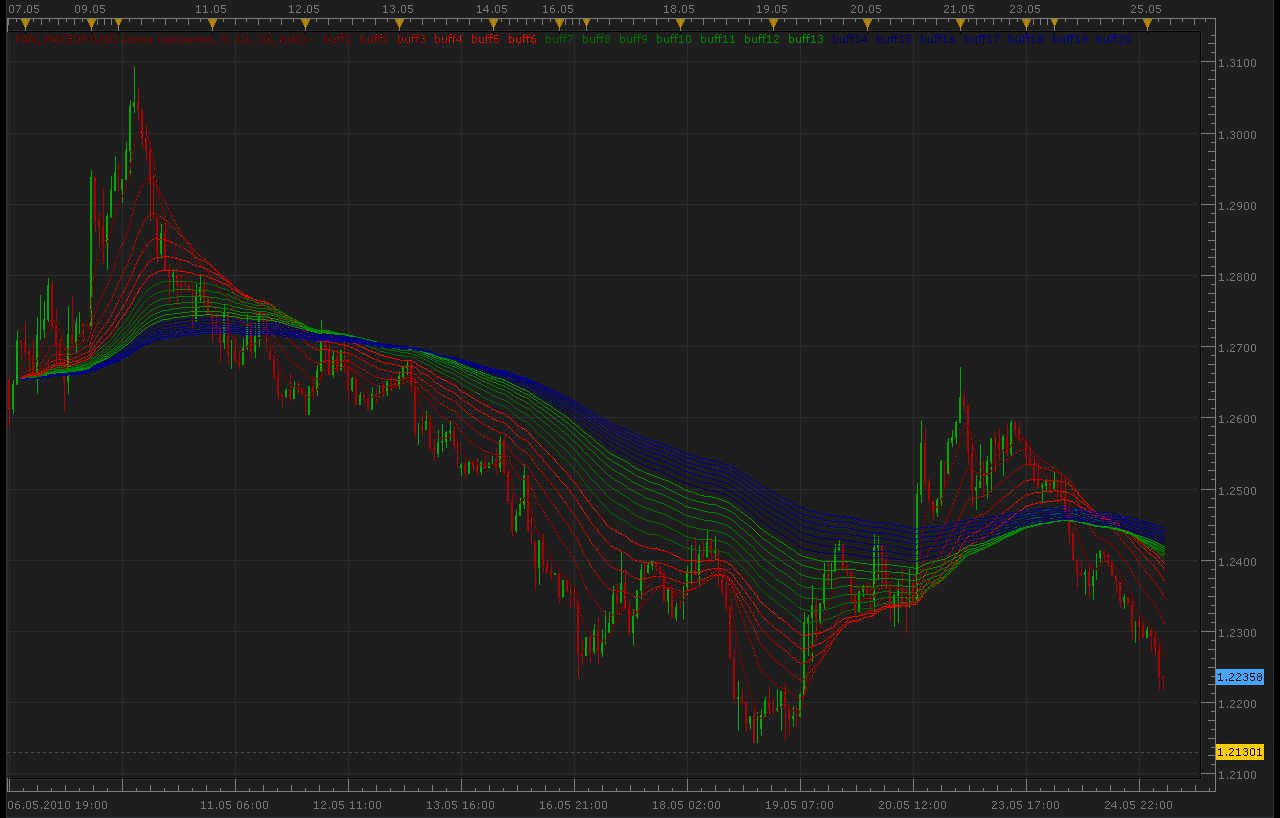This screenshot has width=1280, height=818.
Task: Click the 1.2600 price scale label
Action: click(x=1237, y=419)
